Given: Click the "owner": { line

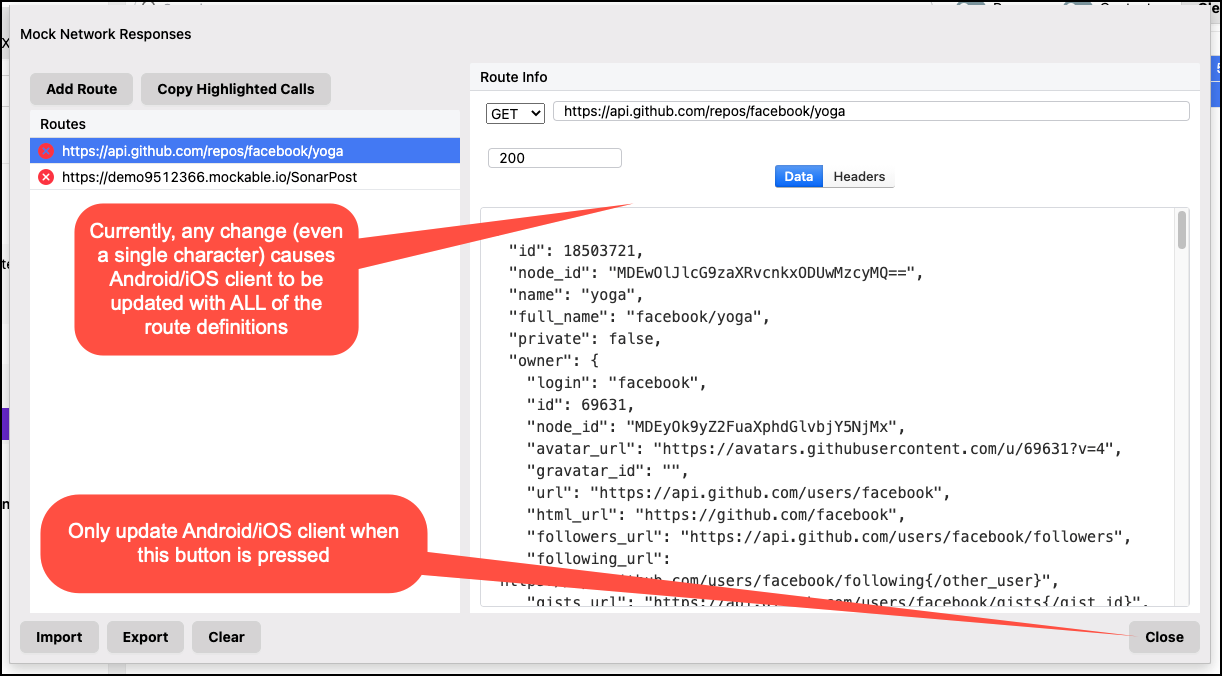Looking at the screenshot, I should coord(553,361).
